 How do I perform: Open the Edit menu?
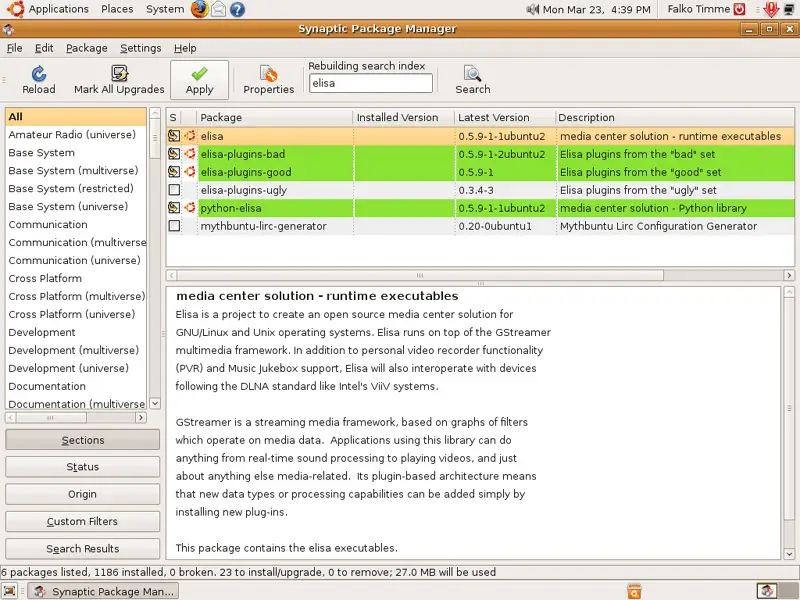click(44, 48)
